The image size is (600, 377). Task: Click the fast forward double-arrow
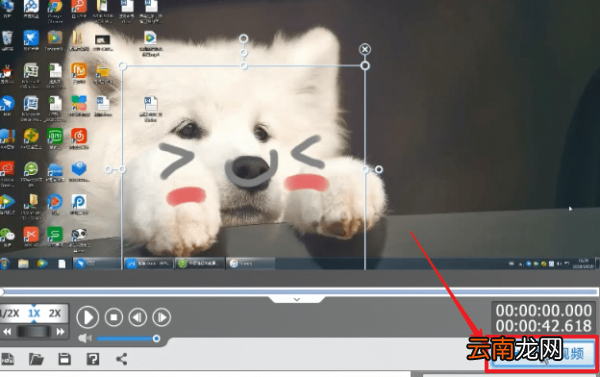coord(60,332)
